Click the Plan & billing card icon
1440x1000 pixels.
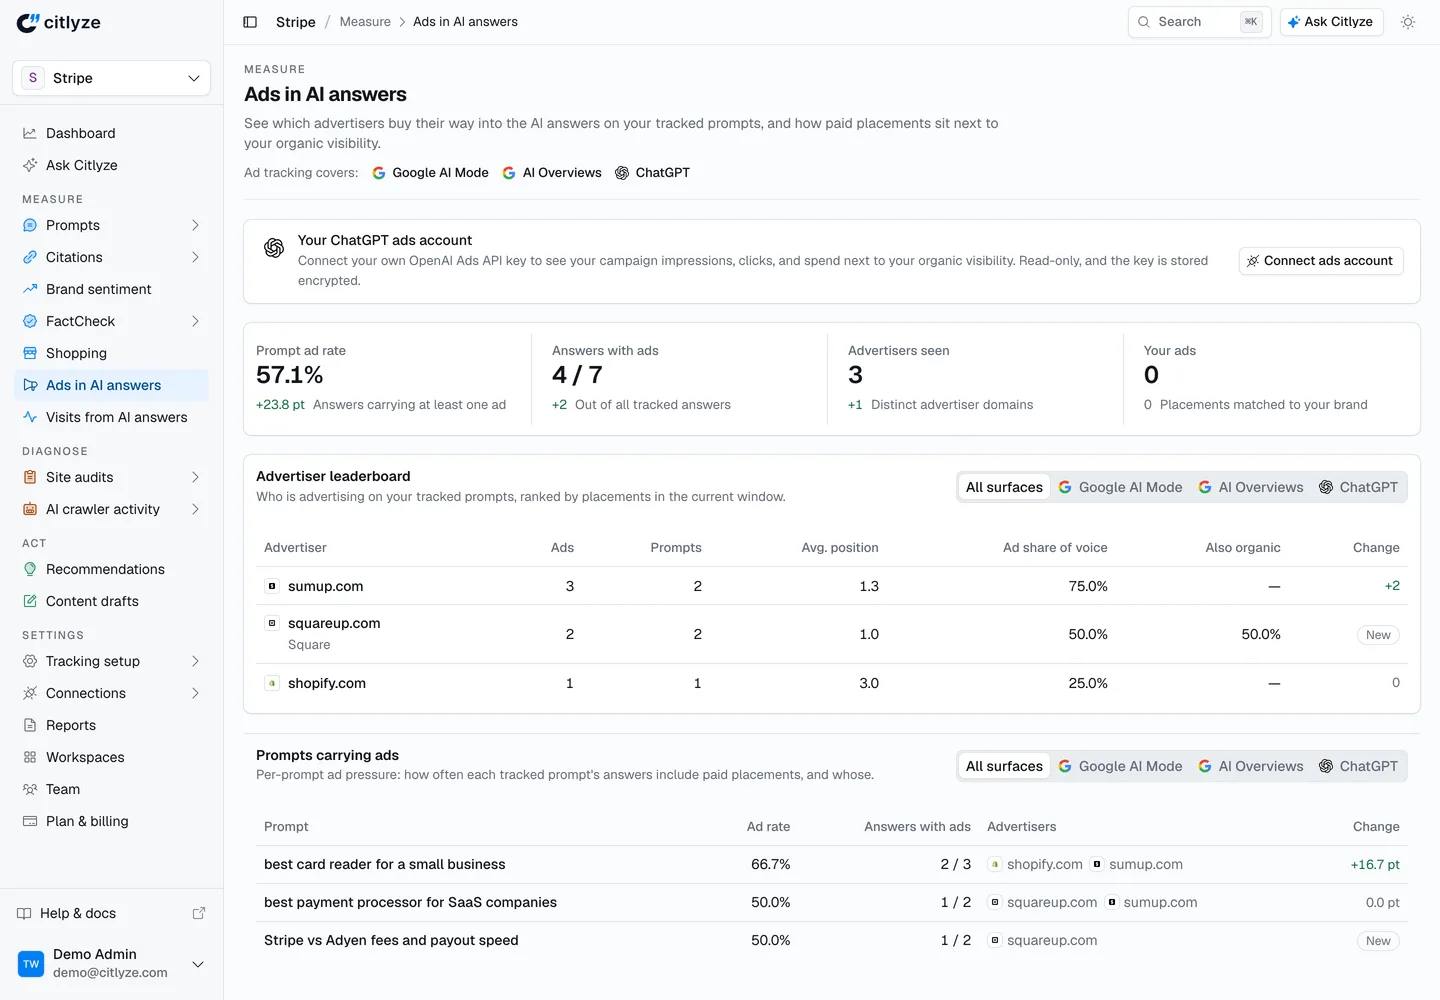coord(30,821)
